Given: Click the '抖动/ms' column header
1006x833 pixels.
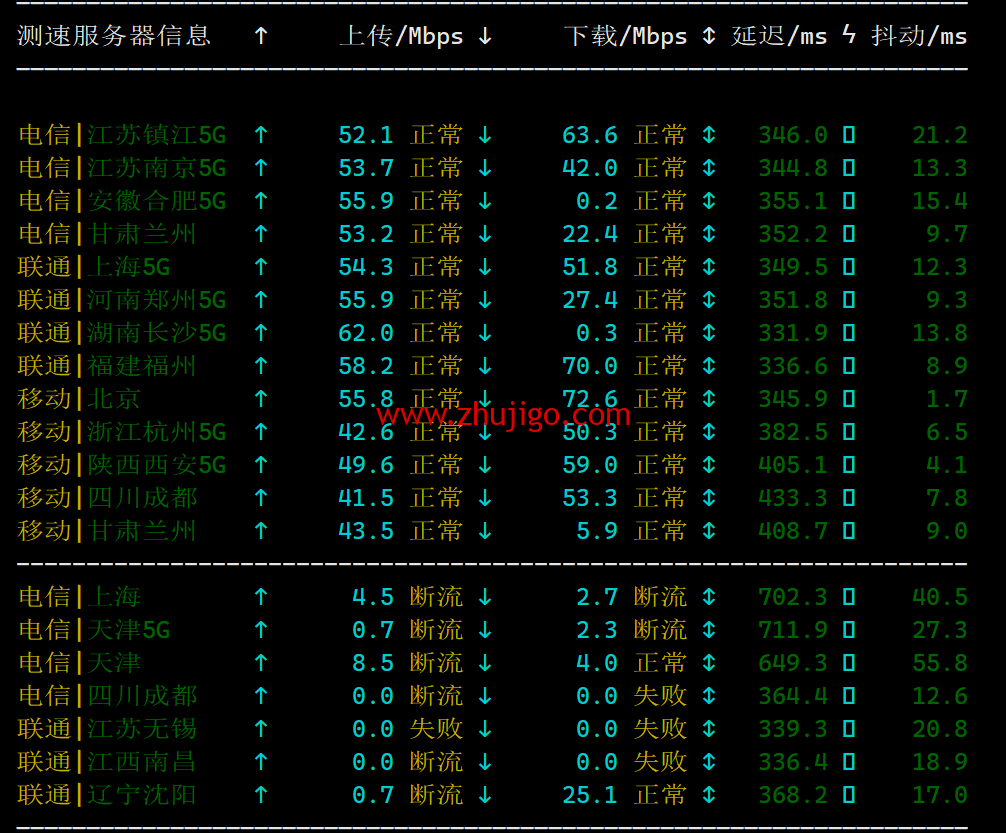Looking at the screenshot, I should 919,36.
